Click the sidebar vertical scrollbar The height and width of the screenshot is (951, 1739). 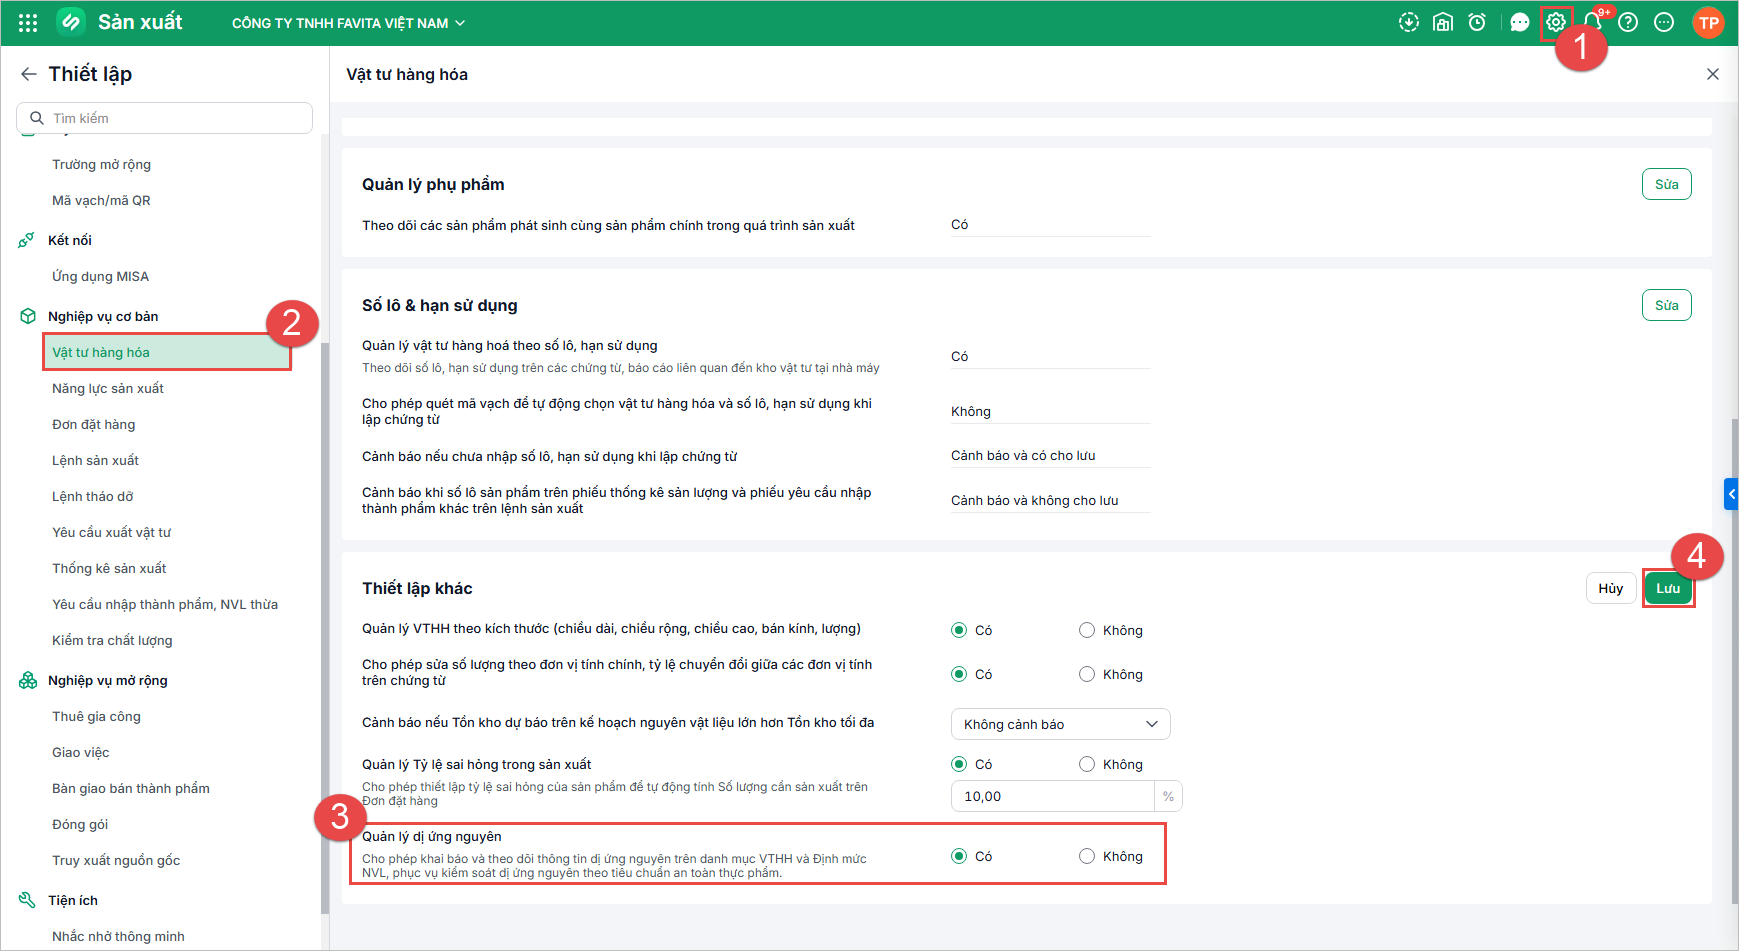[324, 628]
